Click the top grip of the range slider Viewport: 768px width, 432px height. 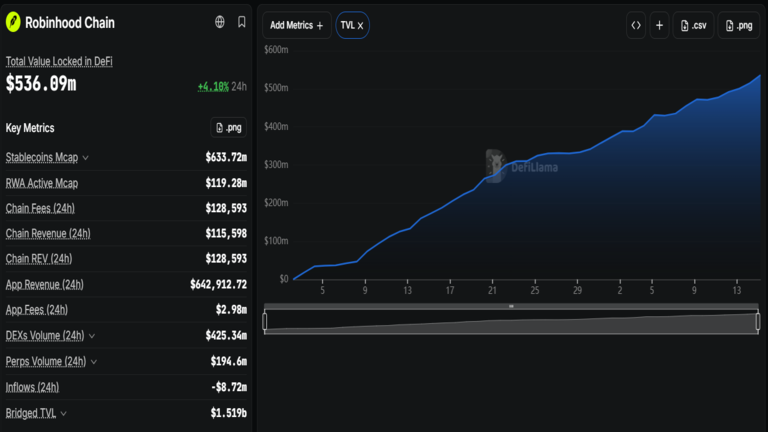tap(511, 306)
